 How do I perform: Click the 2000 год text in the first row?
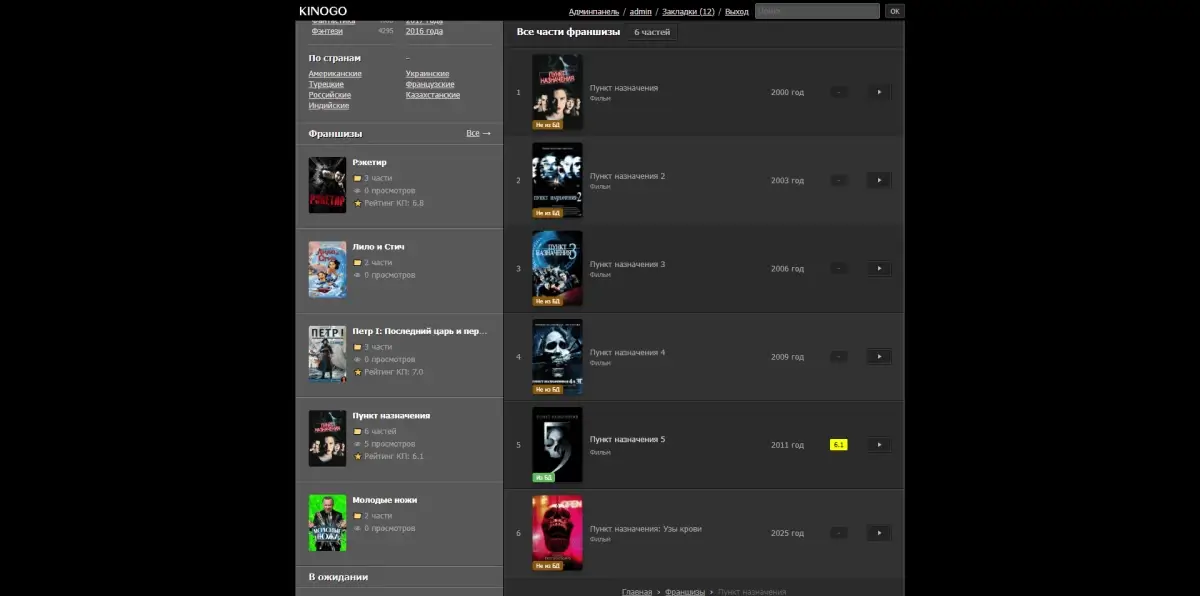click(787, 92)
